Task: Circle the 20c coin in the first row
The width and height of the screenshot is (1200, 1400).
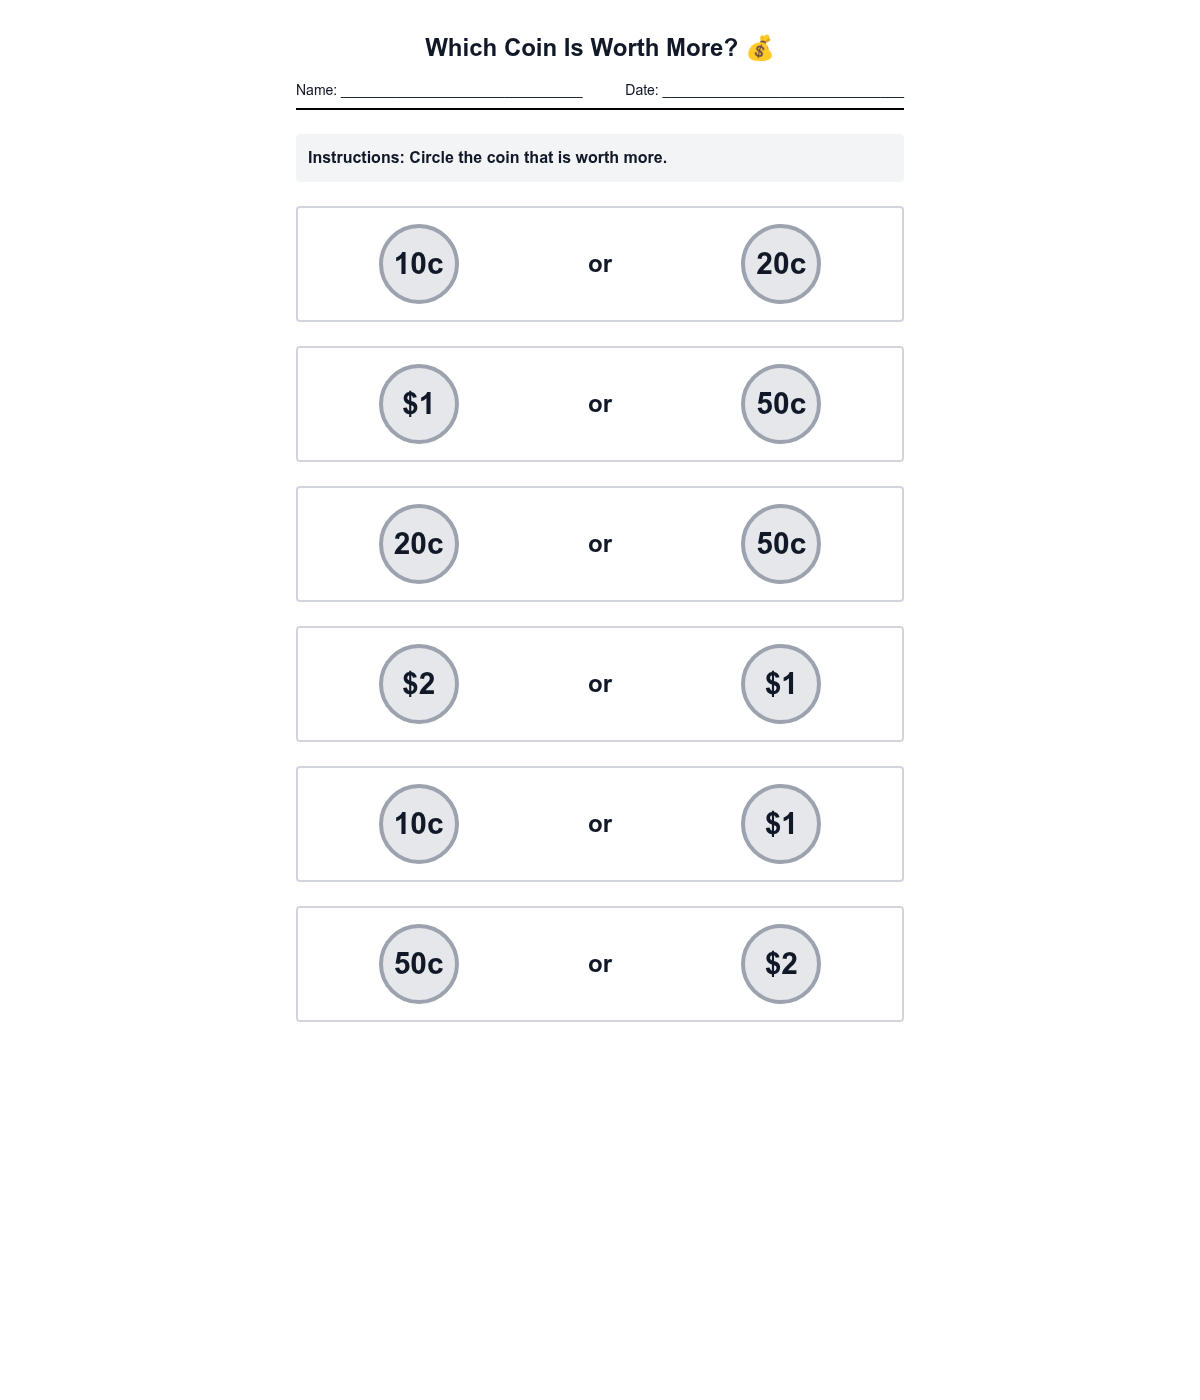Action: coord(781,264)
